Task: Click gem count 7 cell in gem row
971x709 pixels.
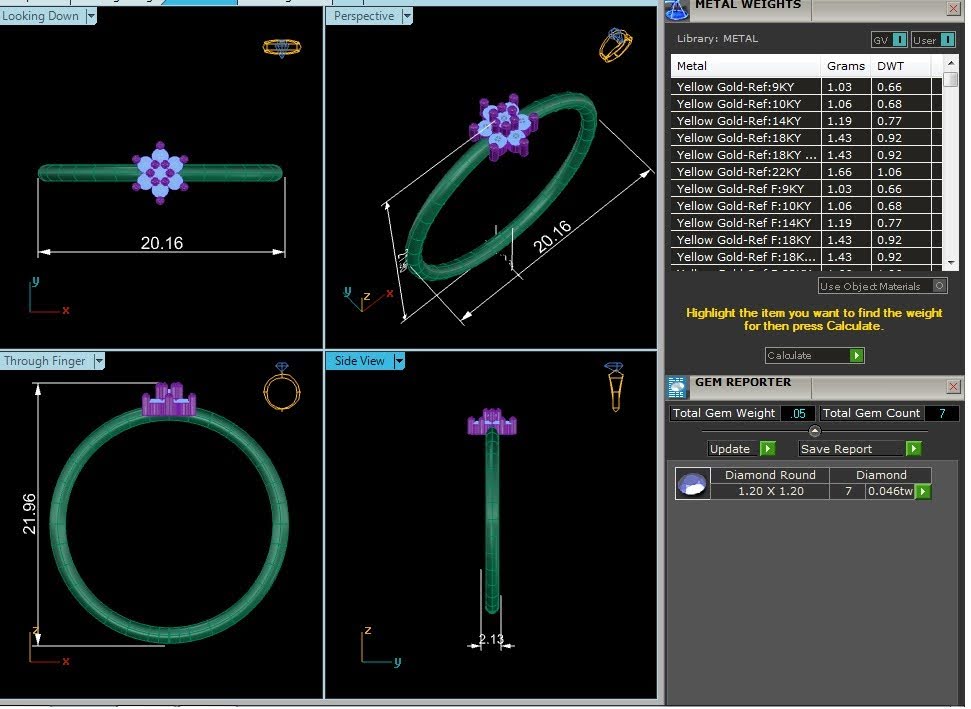Action: pos(848,492)
